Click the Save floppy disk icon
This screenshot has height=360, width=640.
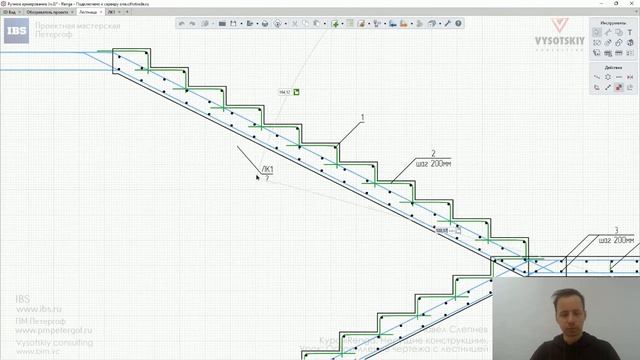(x=233, y=24)
